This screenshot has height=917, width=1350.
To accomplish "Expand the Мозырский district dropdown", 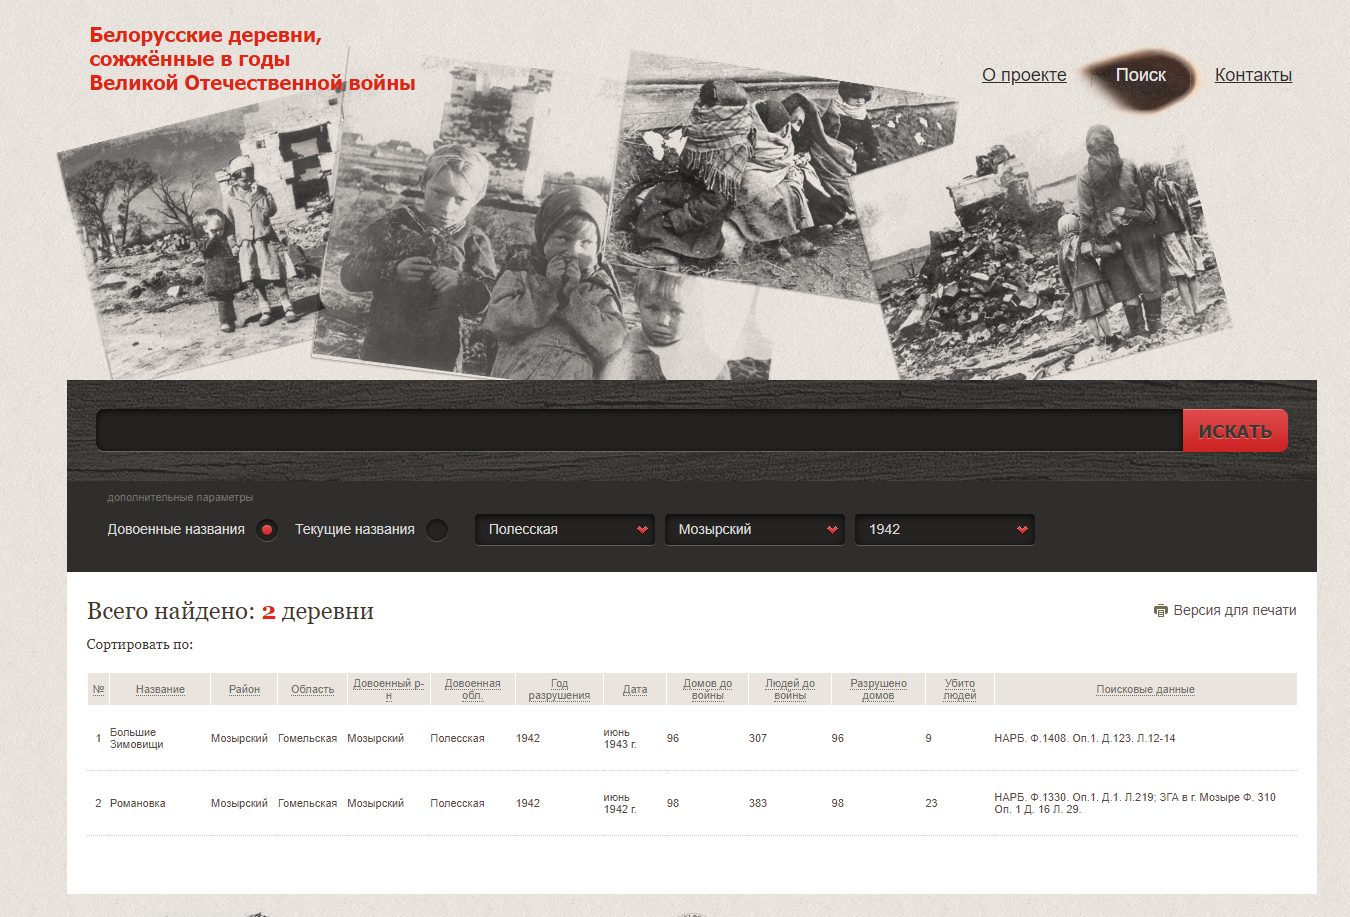I will pos(754,530).
